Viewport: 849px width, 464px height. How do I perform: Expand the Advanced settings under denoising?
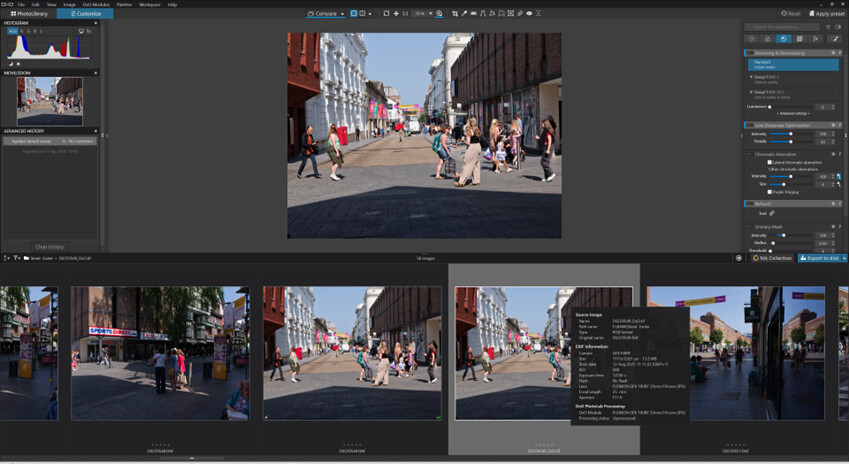pos(792,114)
